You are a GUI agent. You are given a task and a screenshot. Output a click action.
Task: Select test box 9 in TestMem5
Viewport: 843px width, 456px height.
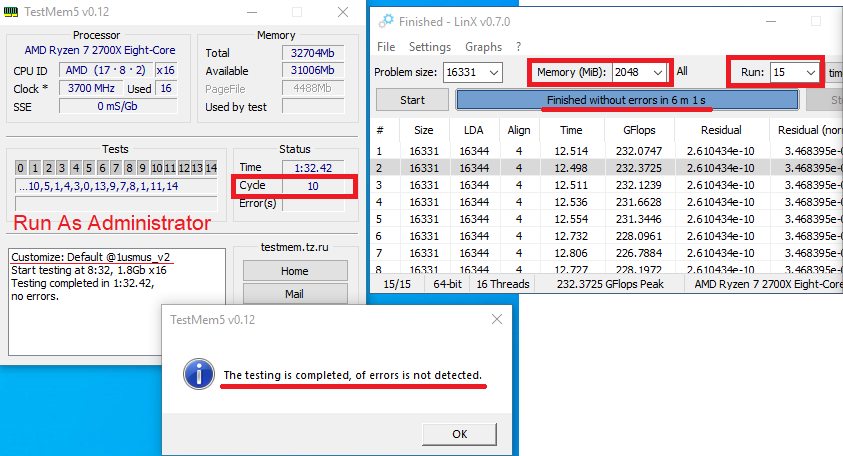click(142, 168)
